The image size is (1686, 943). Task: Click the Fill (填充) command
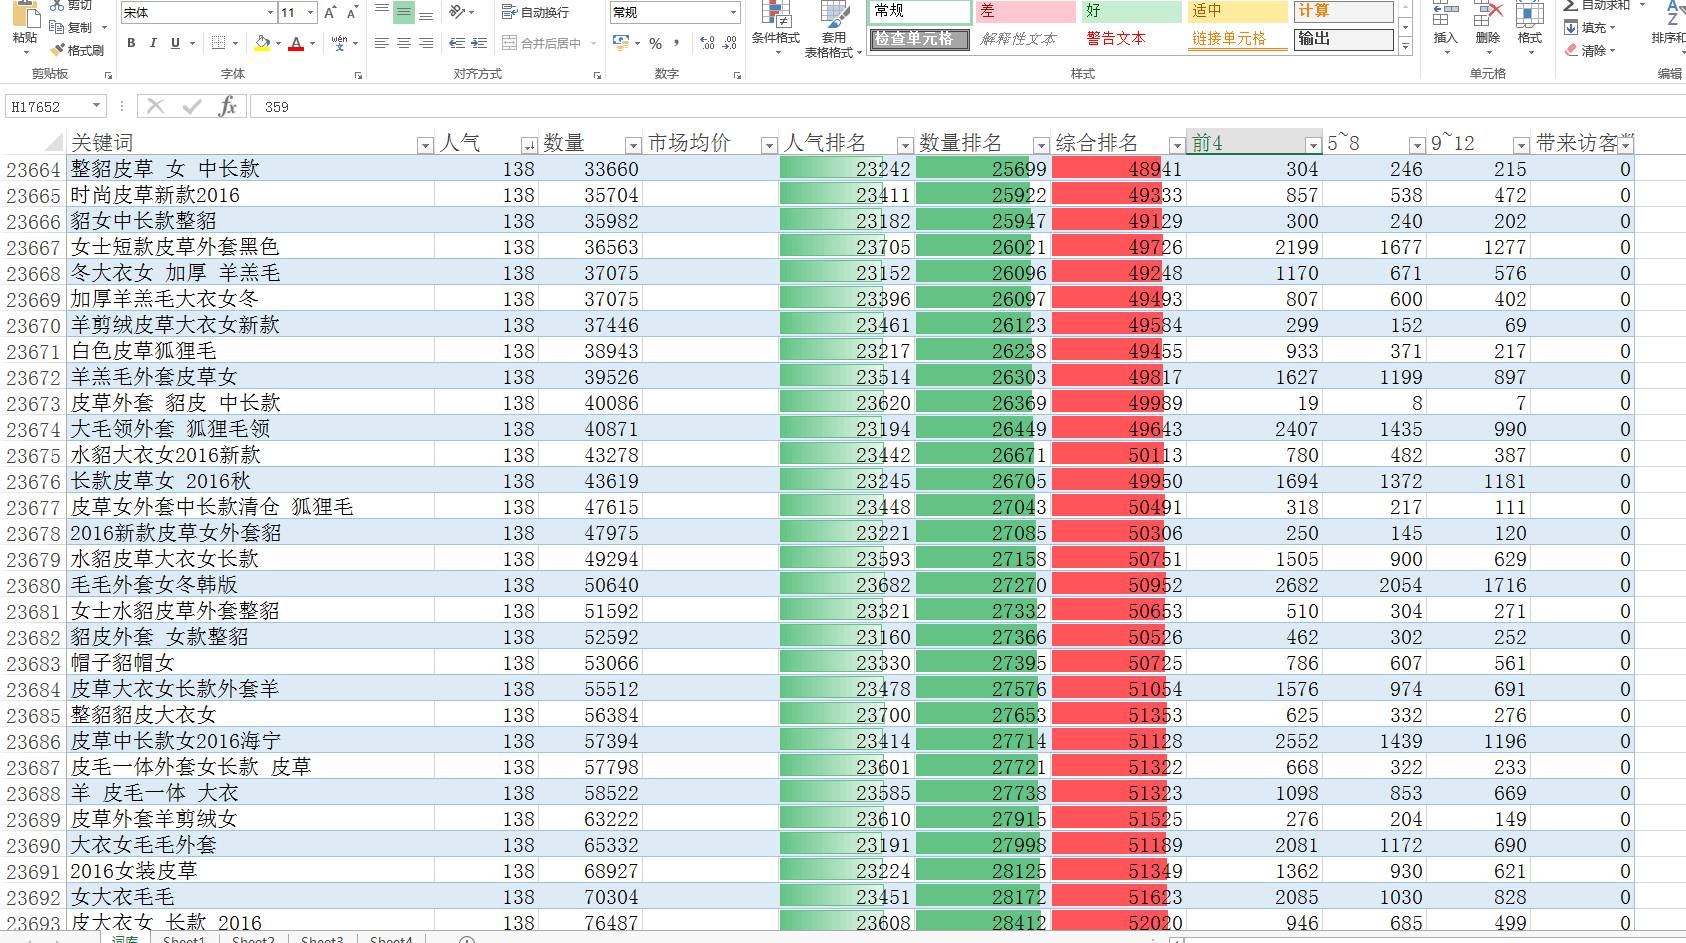(x=1591, y=28)
